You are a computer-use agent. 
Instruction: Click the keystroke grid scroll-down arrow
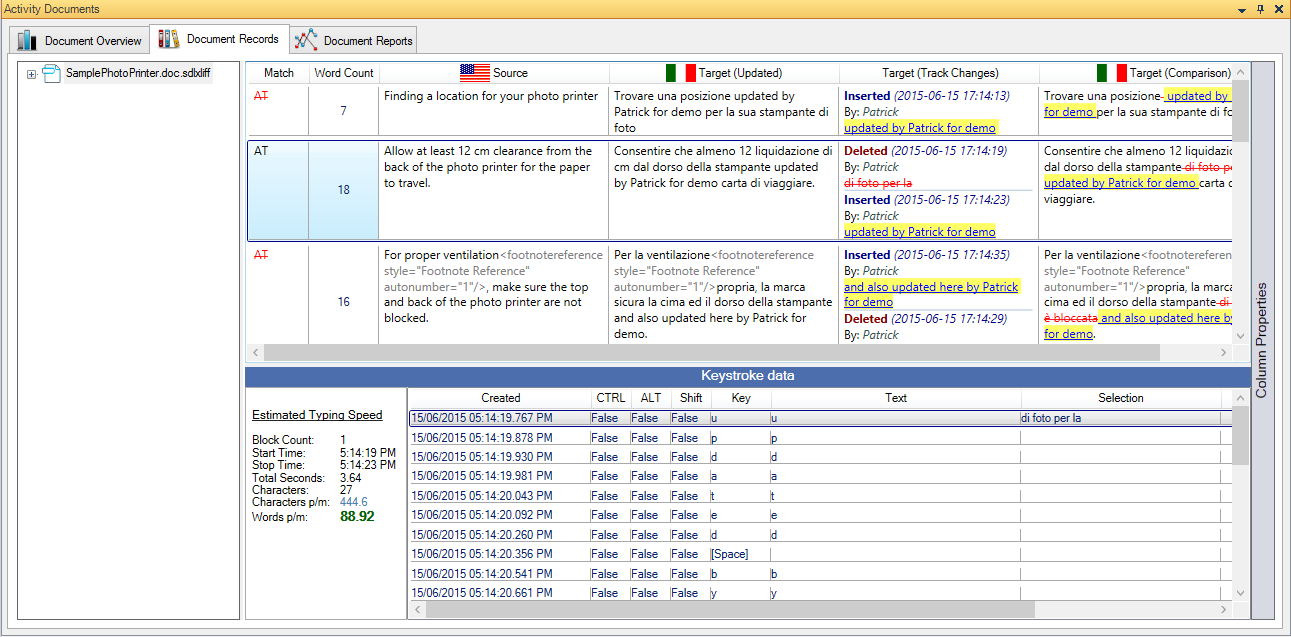pos(1241,593)
